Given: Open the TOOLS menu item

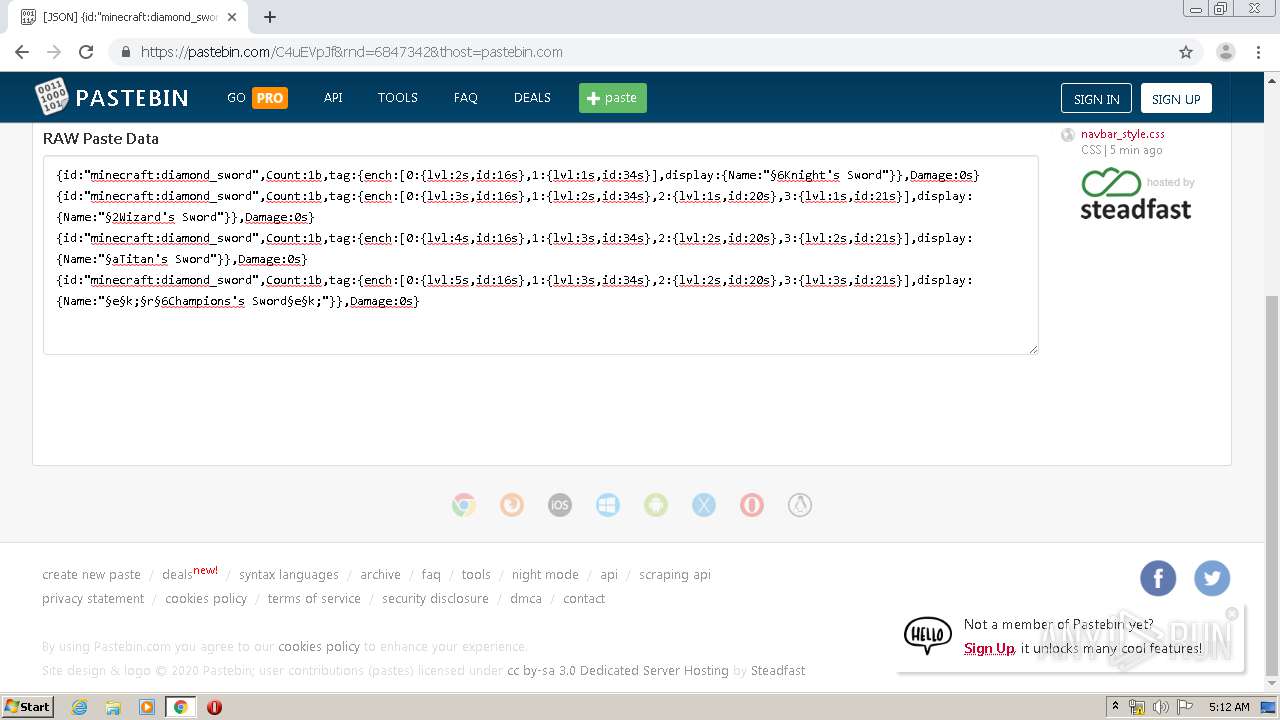Looking at the screenshot, I should click(397, 98).
